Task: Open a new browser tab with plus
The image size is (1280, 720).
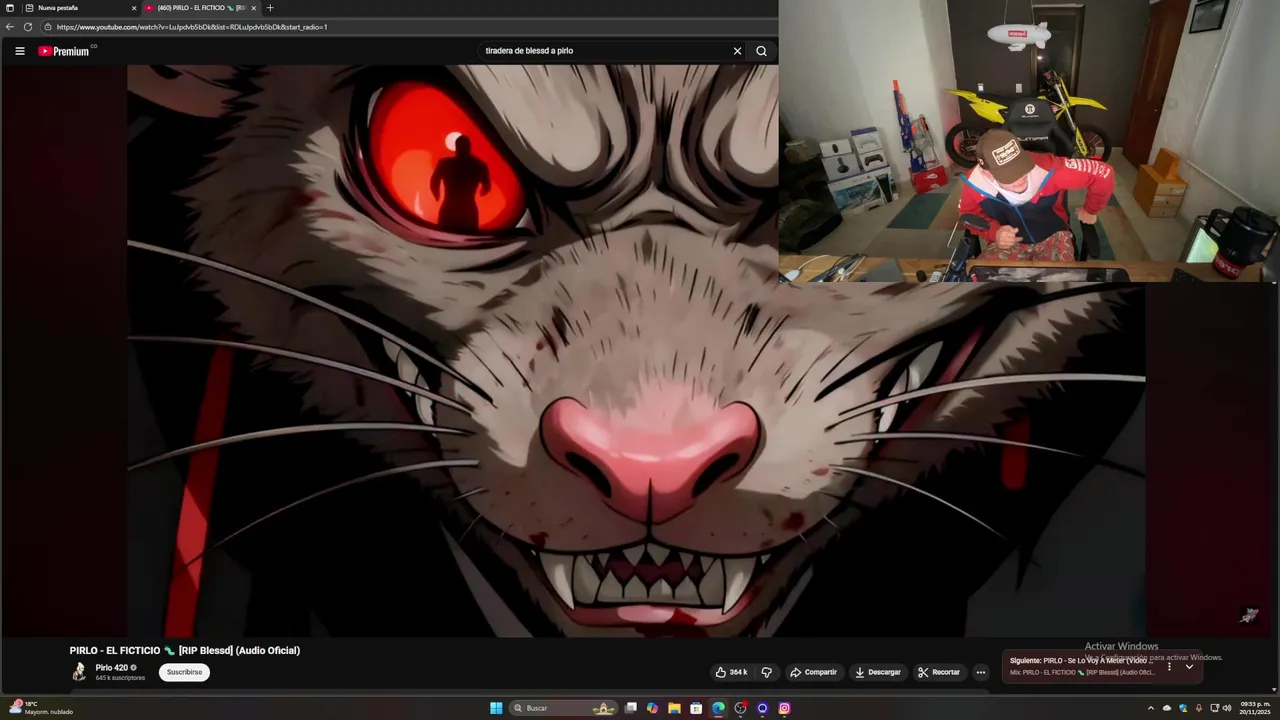Action: 270,8
